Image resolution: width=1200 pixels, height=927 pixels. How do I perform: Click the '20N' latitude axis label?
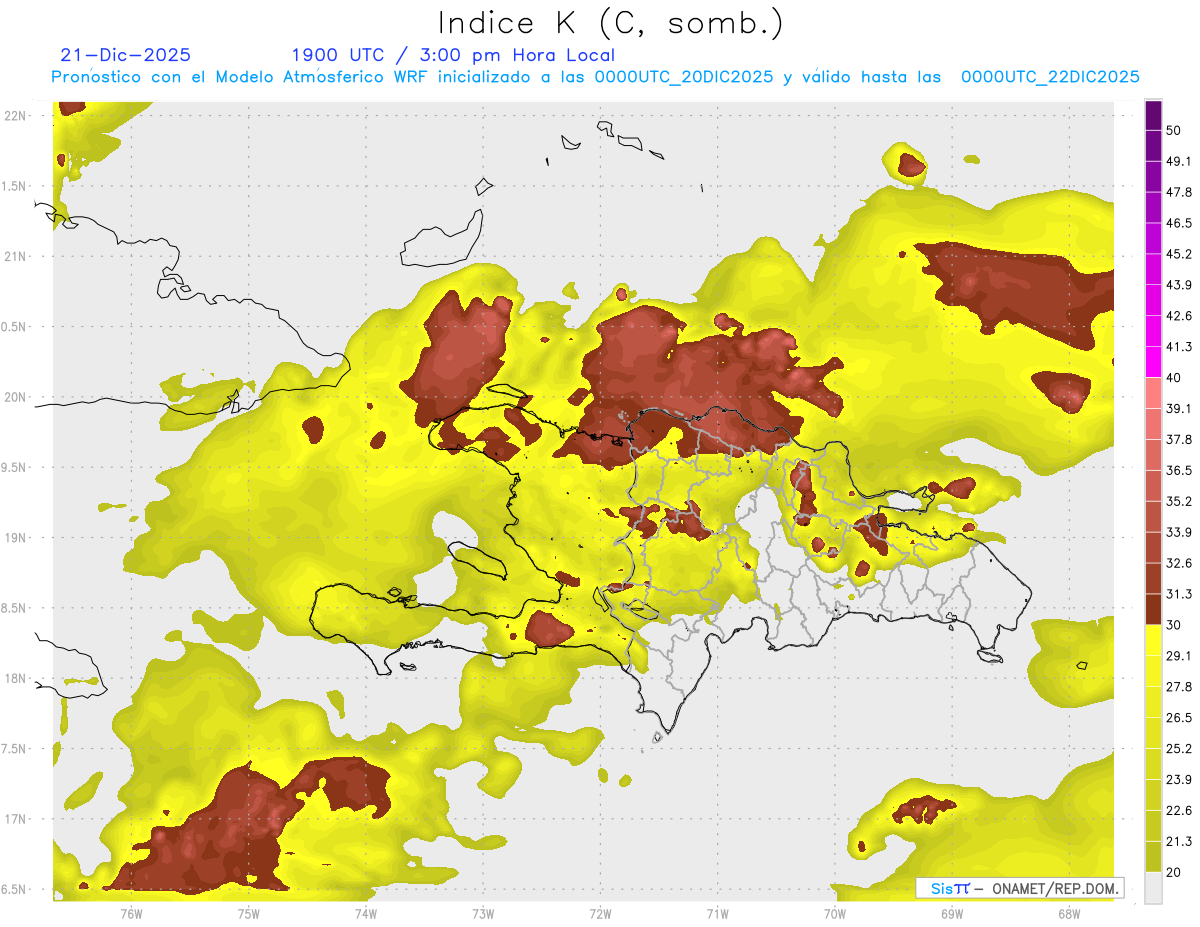15,397
